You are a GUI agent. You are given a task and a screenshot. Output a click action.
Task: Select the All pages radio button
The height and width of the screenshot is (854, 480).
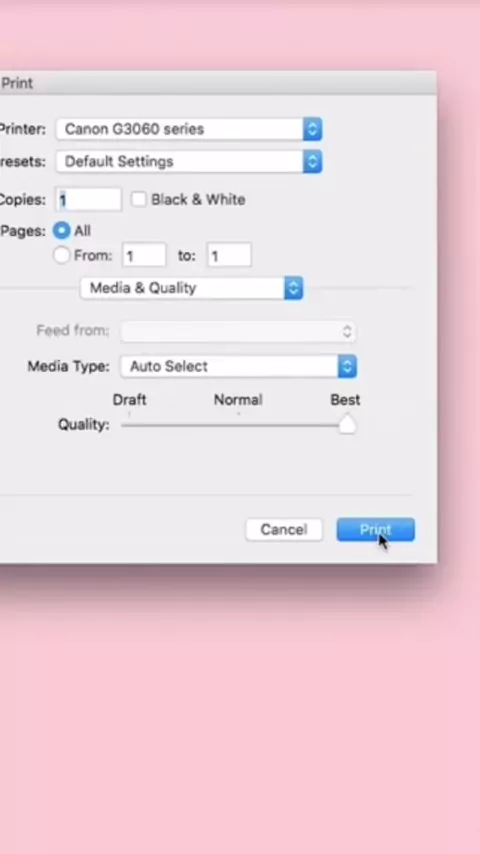(x=62, y=230)
